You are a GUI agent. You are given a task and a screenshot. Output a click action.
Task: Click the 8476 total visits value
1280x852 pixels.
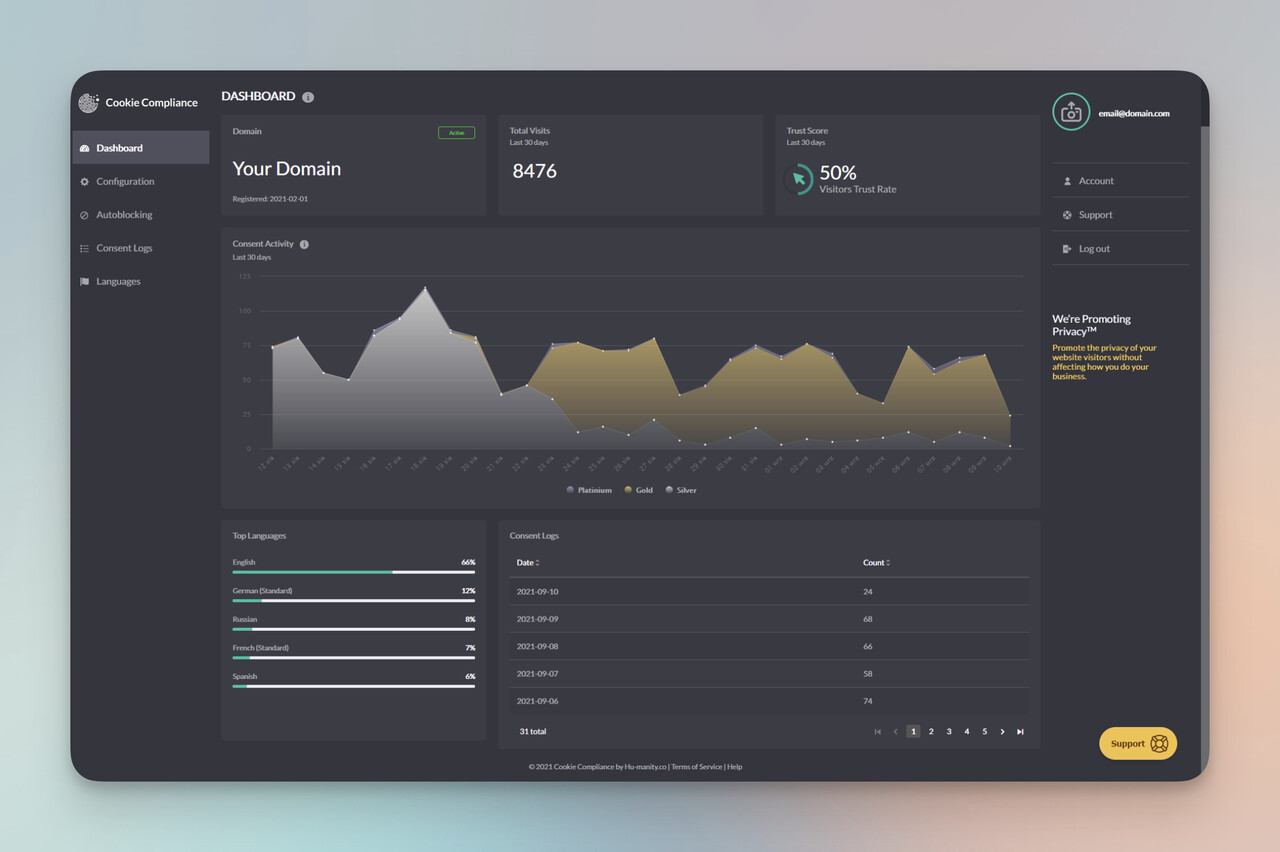pos(535,171)
